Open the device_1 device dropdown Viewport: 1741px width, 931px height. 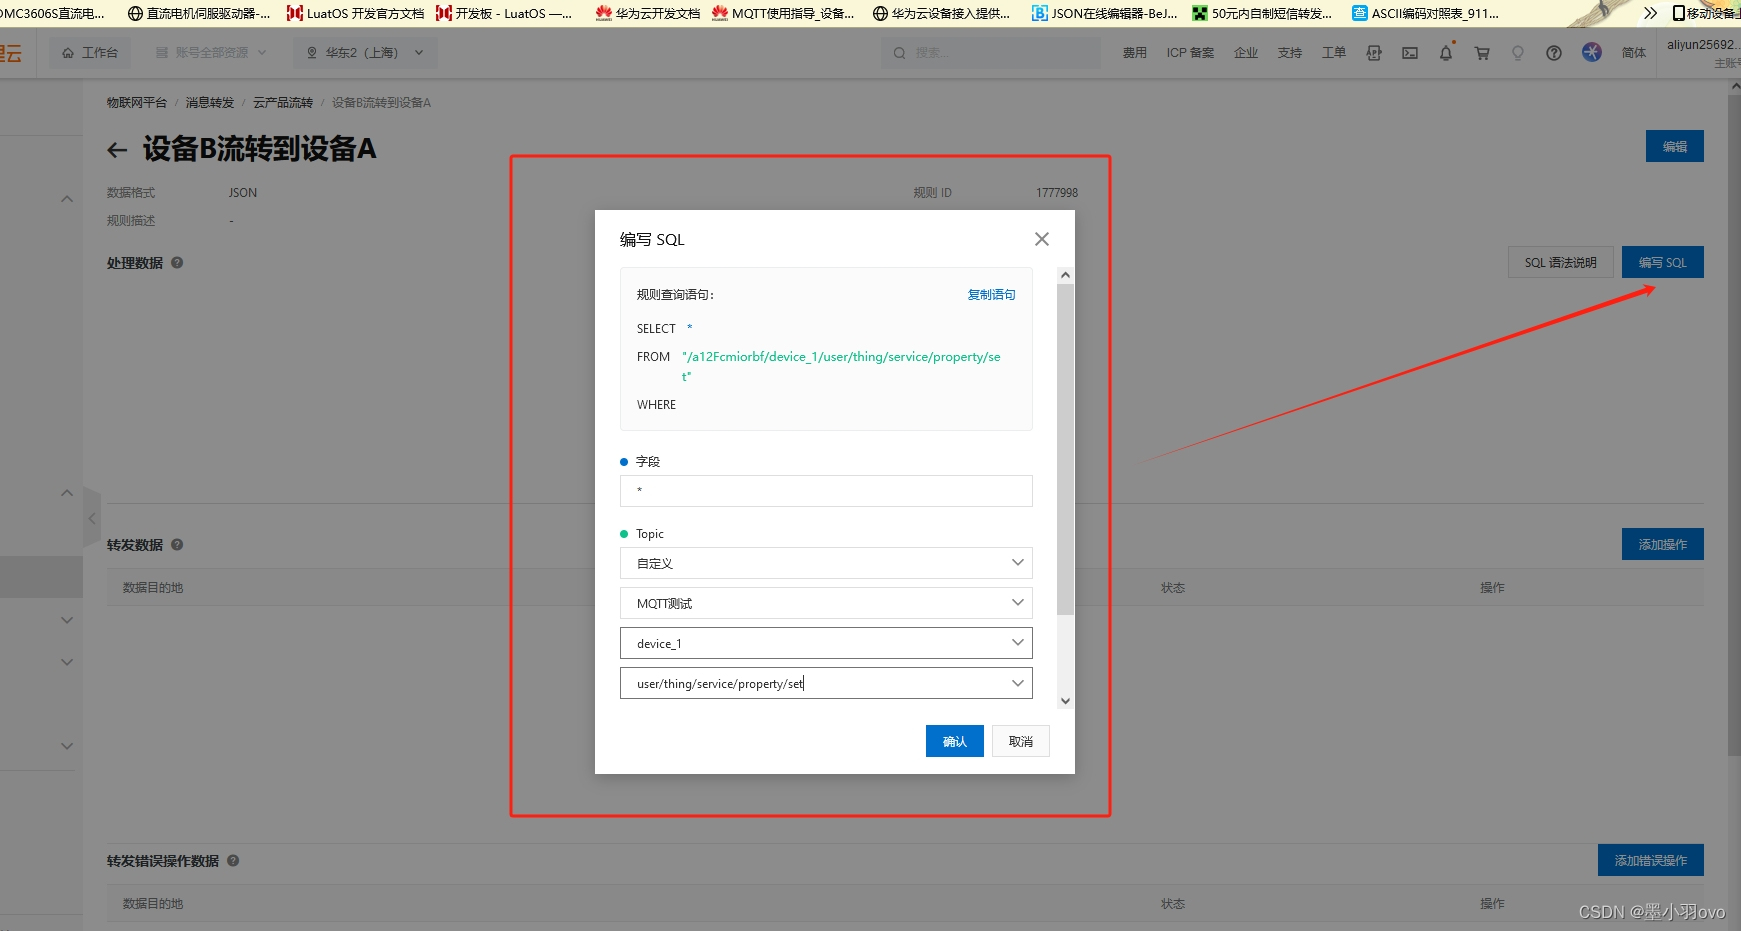[x=826, y=643]
